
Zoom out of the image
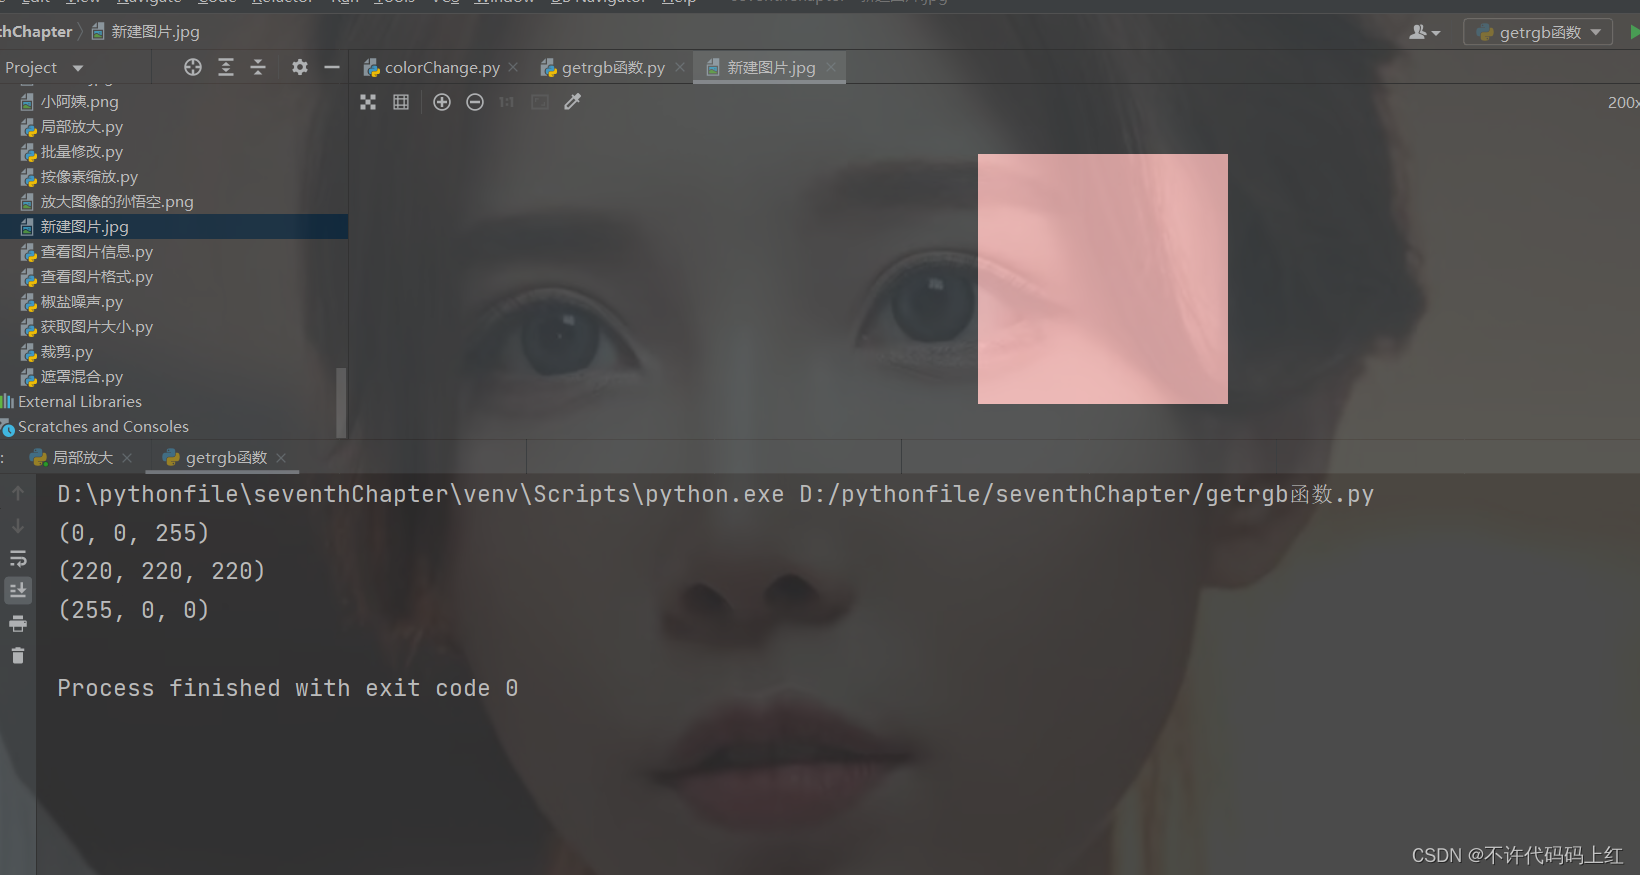(475, 102)
